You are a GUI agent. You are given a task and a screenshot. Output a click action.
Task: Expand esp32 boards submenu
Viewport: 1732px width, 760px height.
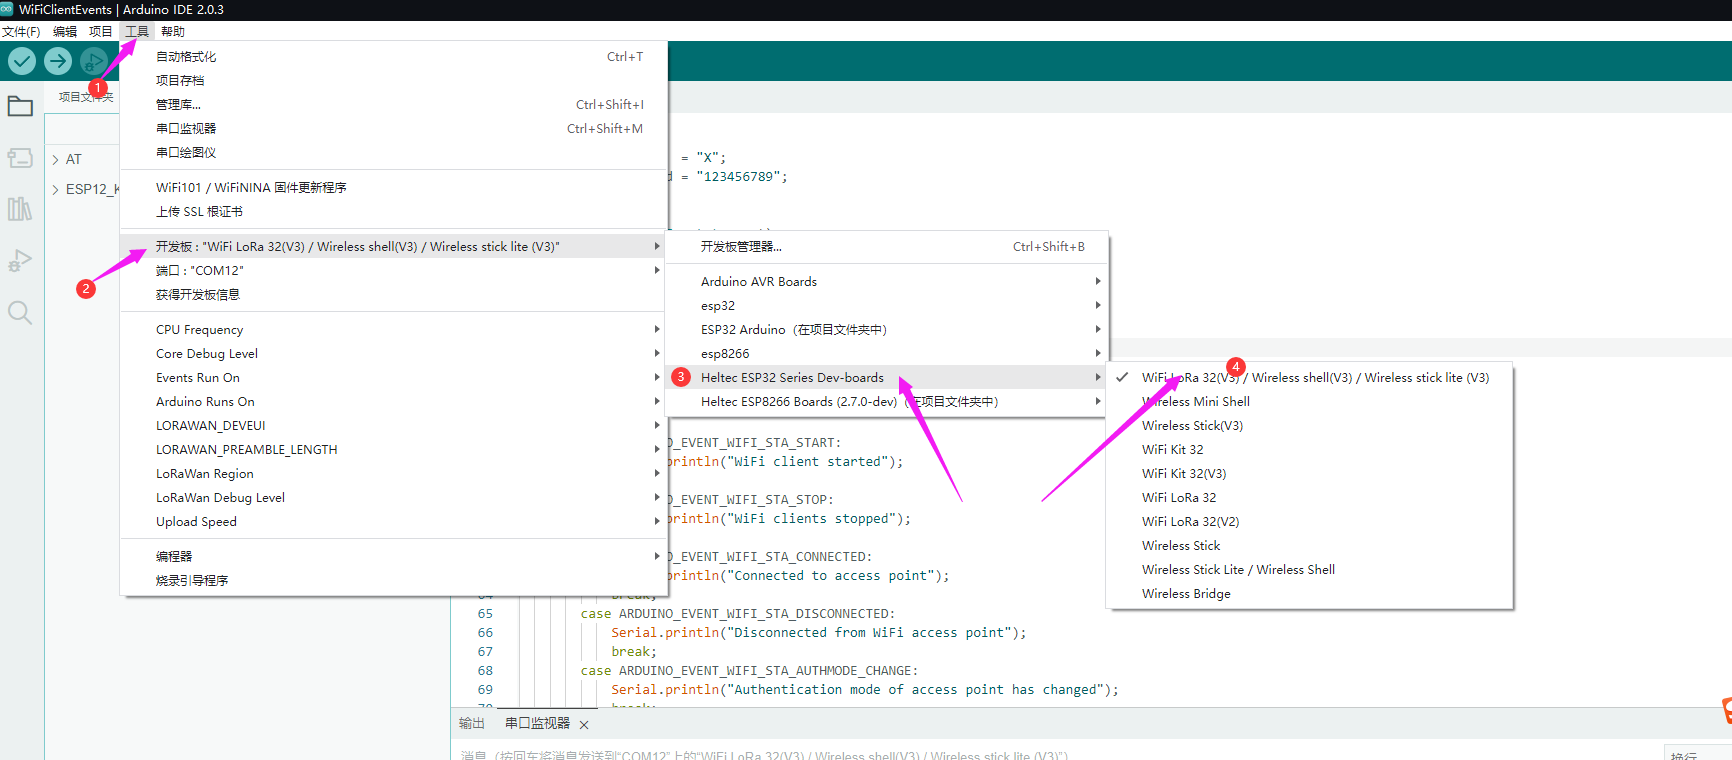pyautogui.click(x=887, y=306)
